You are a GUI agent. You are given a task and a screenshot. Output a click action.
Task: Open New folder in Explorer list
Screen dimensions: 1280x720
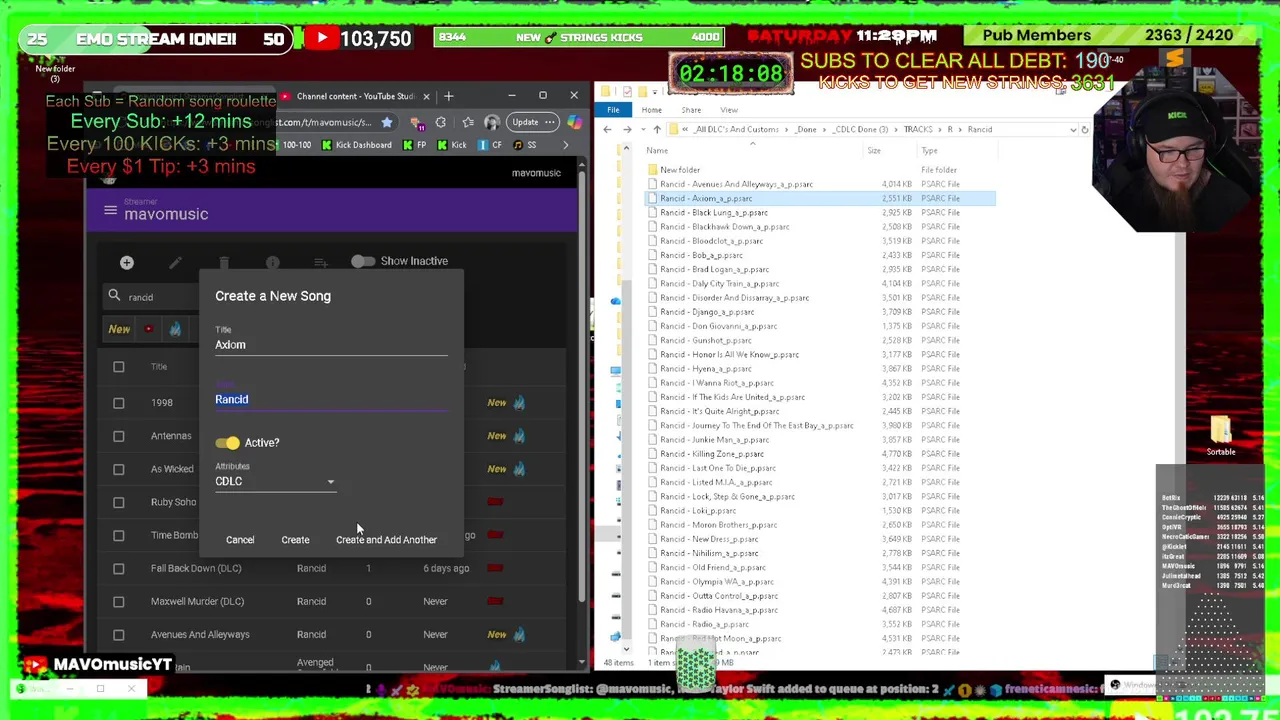point(679,170)
